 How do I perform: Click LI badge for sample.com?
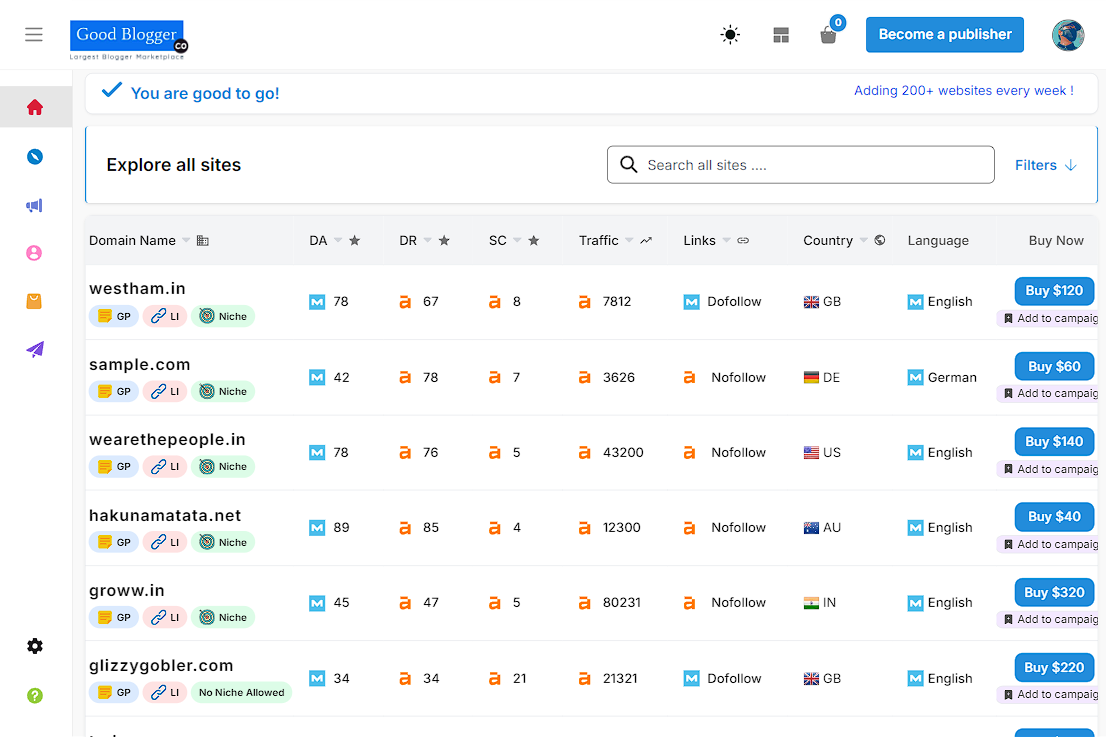[165, 391]
